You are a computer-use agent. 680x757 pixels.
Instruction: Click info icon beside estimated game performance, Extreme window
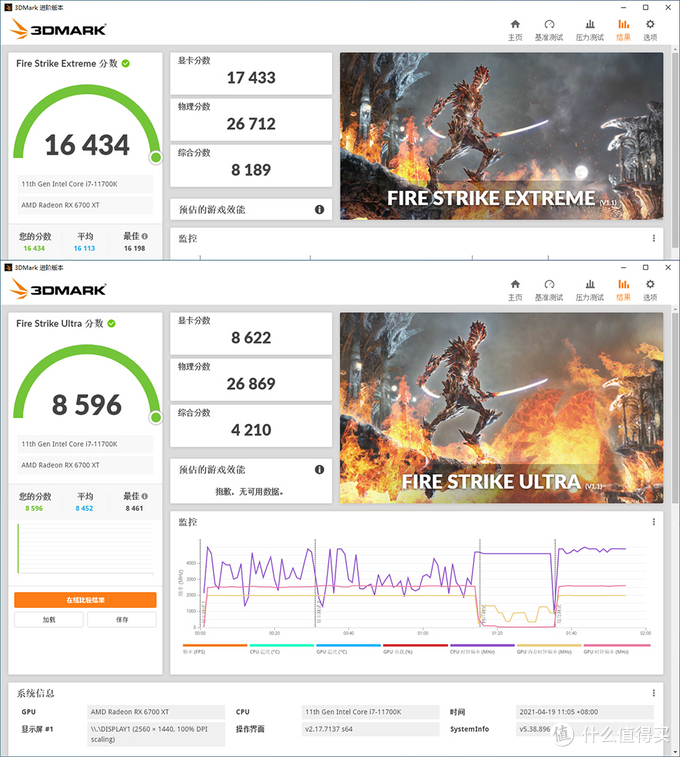click(319, 210)
